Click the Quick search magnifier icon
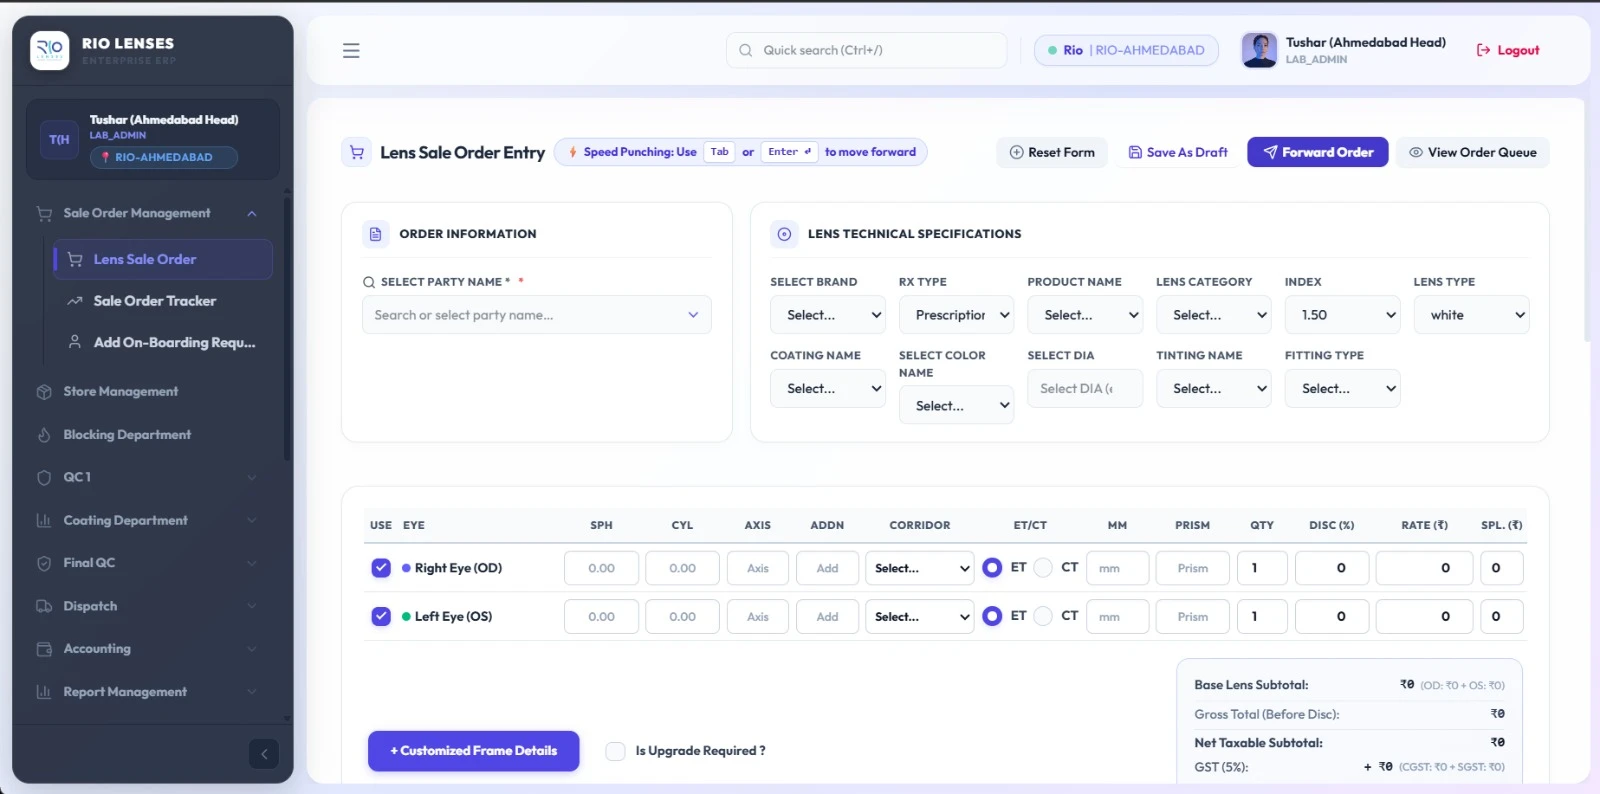 click(746, 50)
